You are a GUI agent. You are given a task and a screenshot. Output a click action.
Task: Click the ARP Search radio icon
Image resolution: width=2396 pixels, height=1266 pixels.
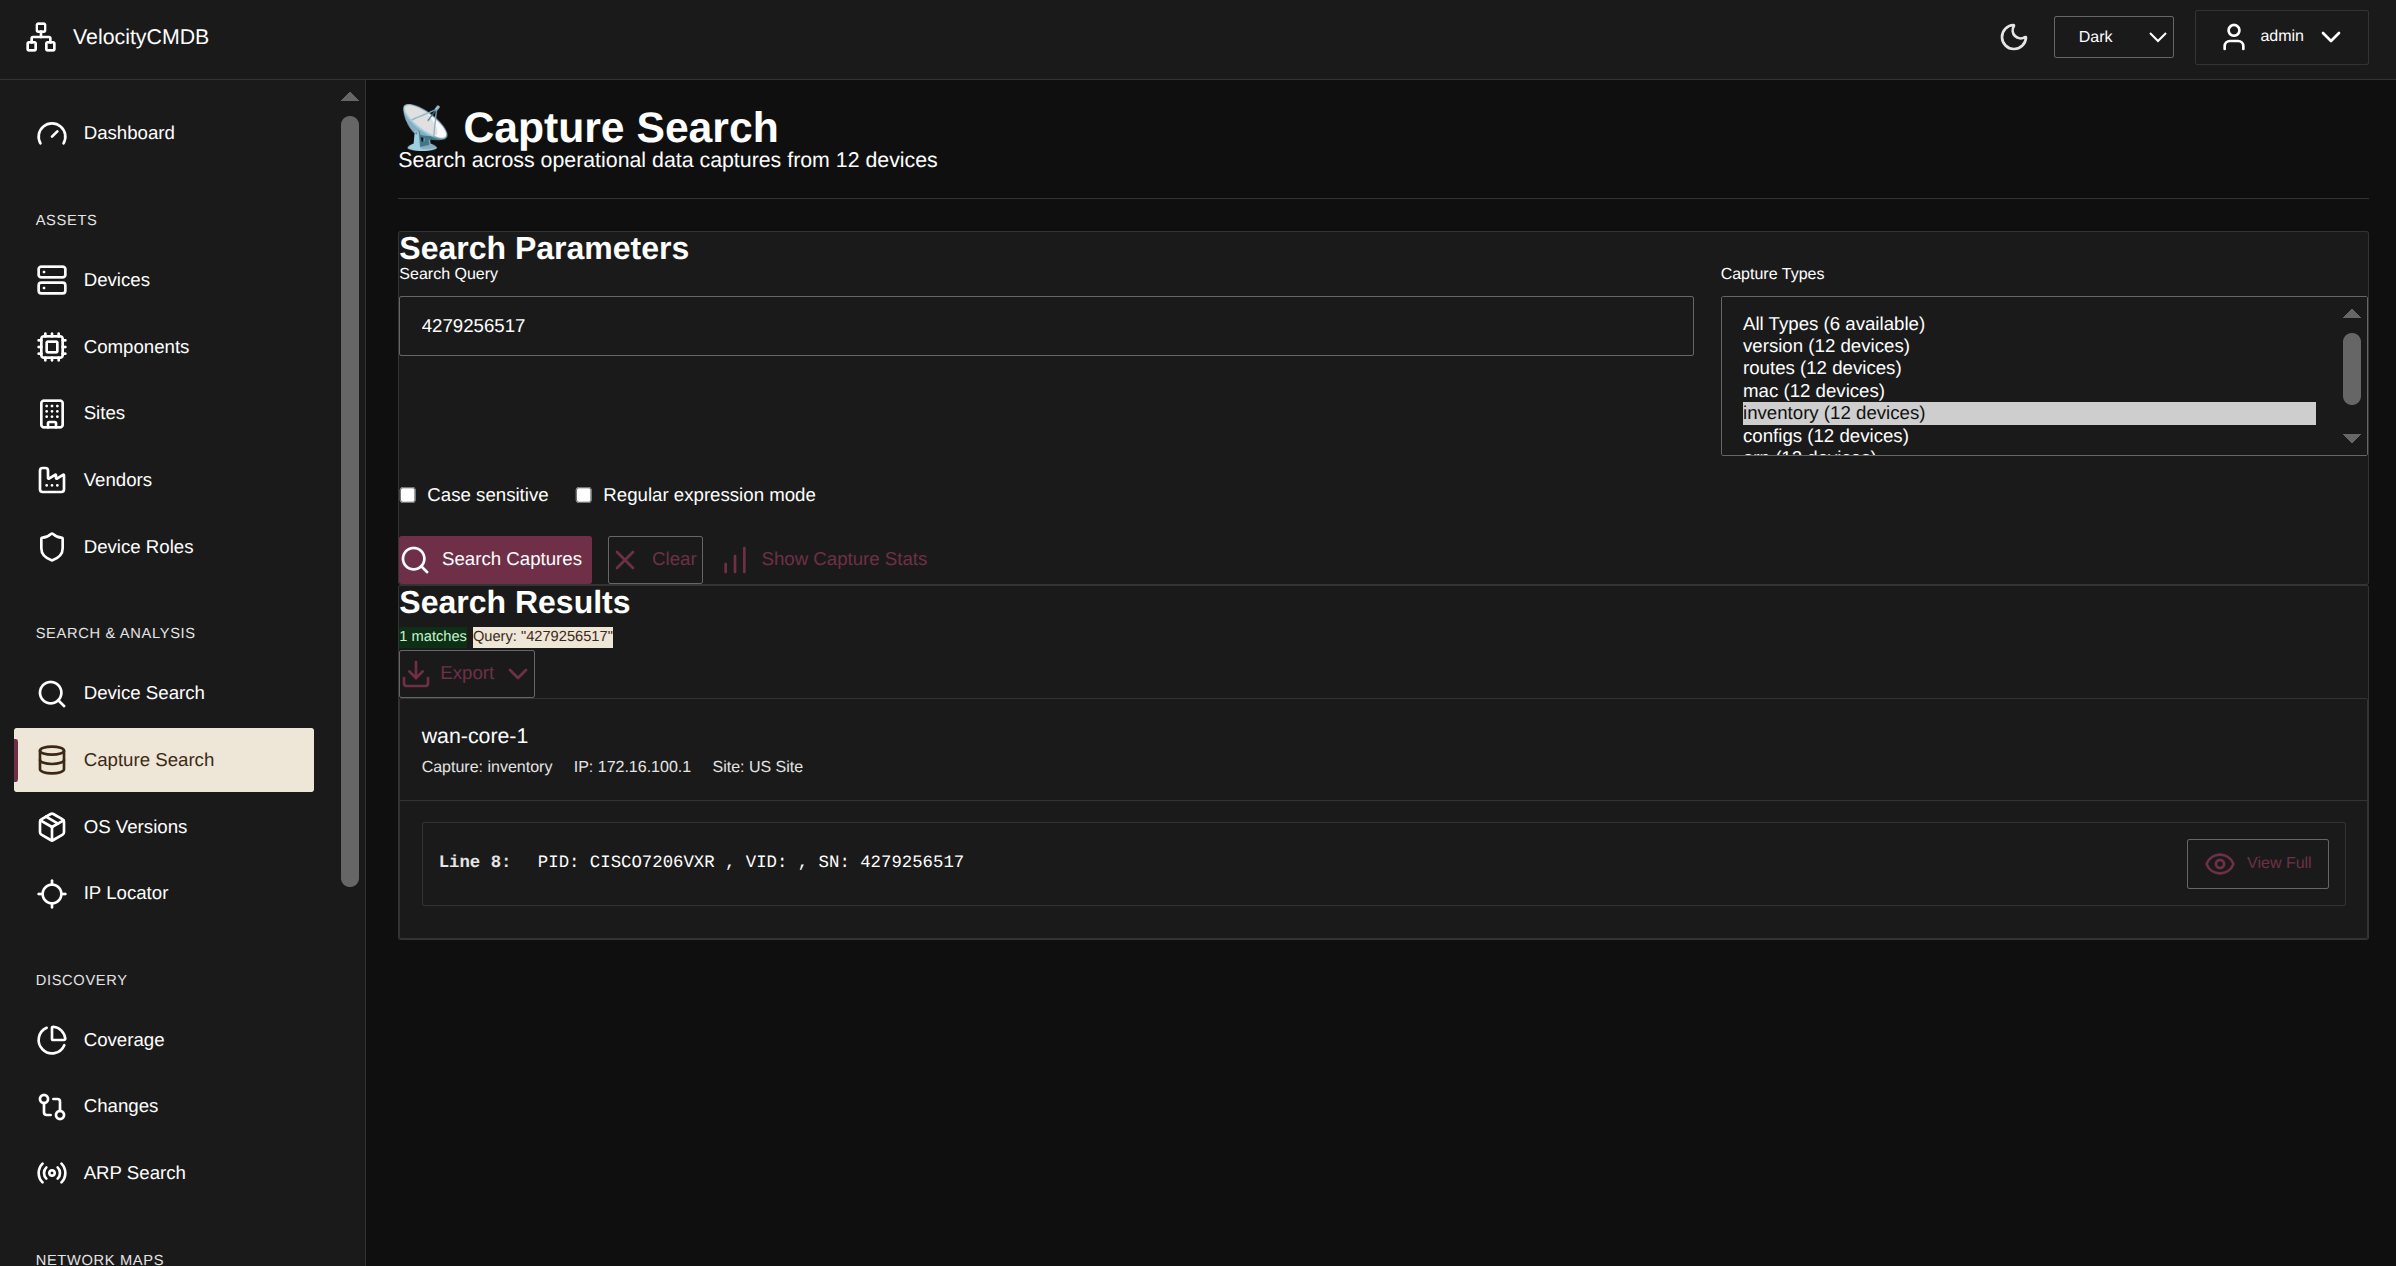(52, 1173)
